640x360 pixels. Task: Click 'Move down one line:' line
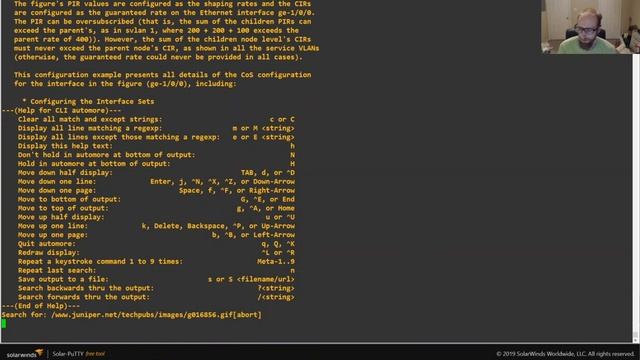pos(156,182)
